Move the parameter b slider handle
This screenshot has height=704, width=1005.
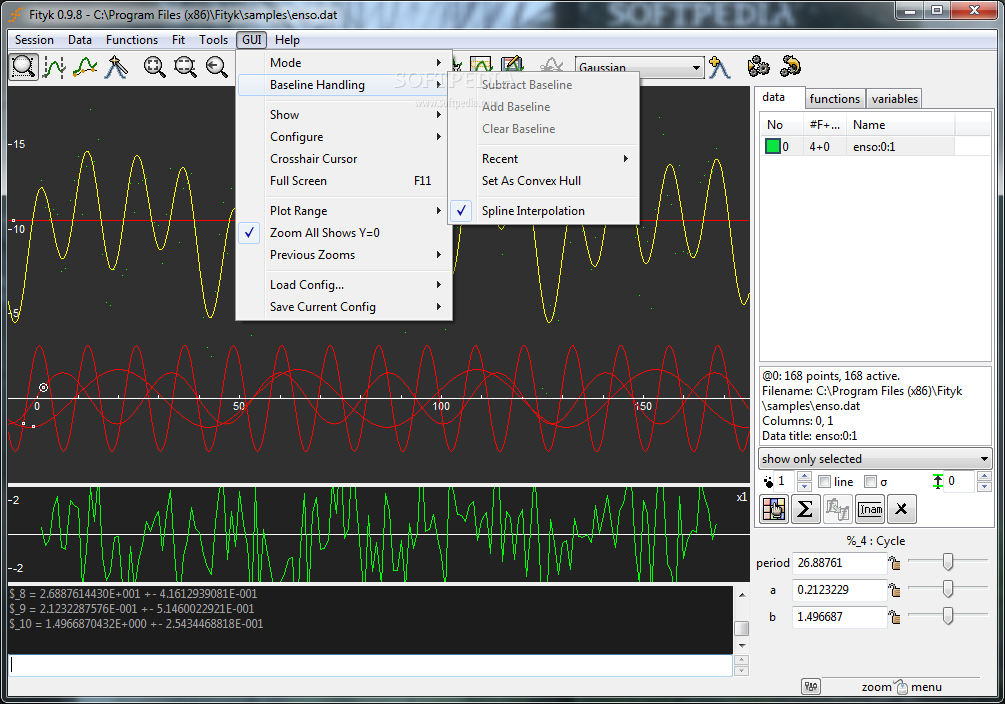[948, 616]
